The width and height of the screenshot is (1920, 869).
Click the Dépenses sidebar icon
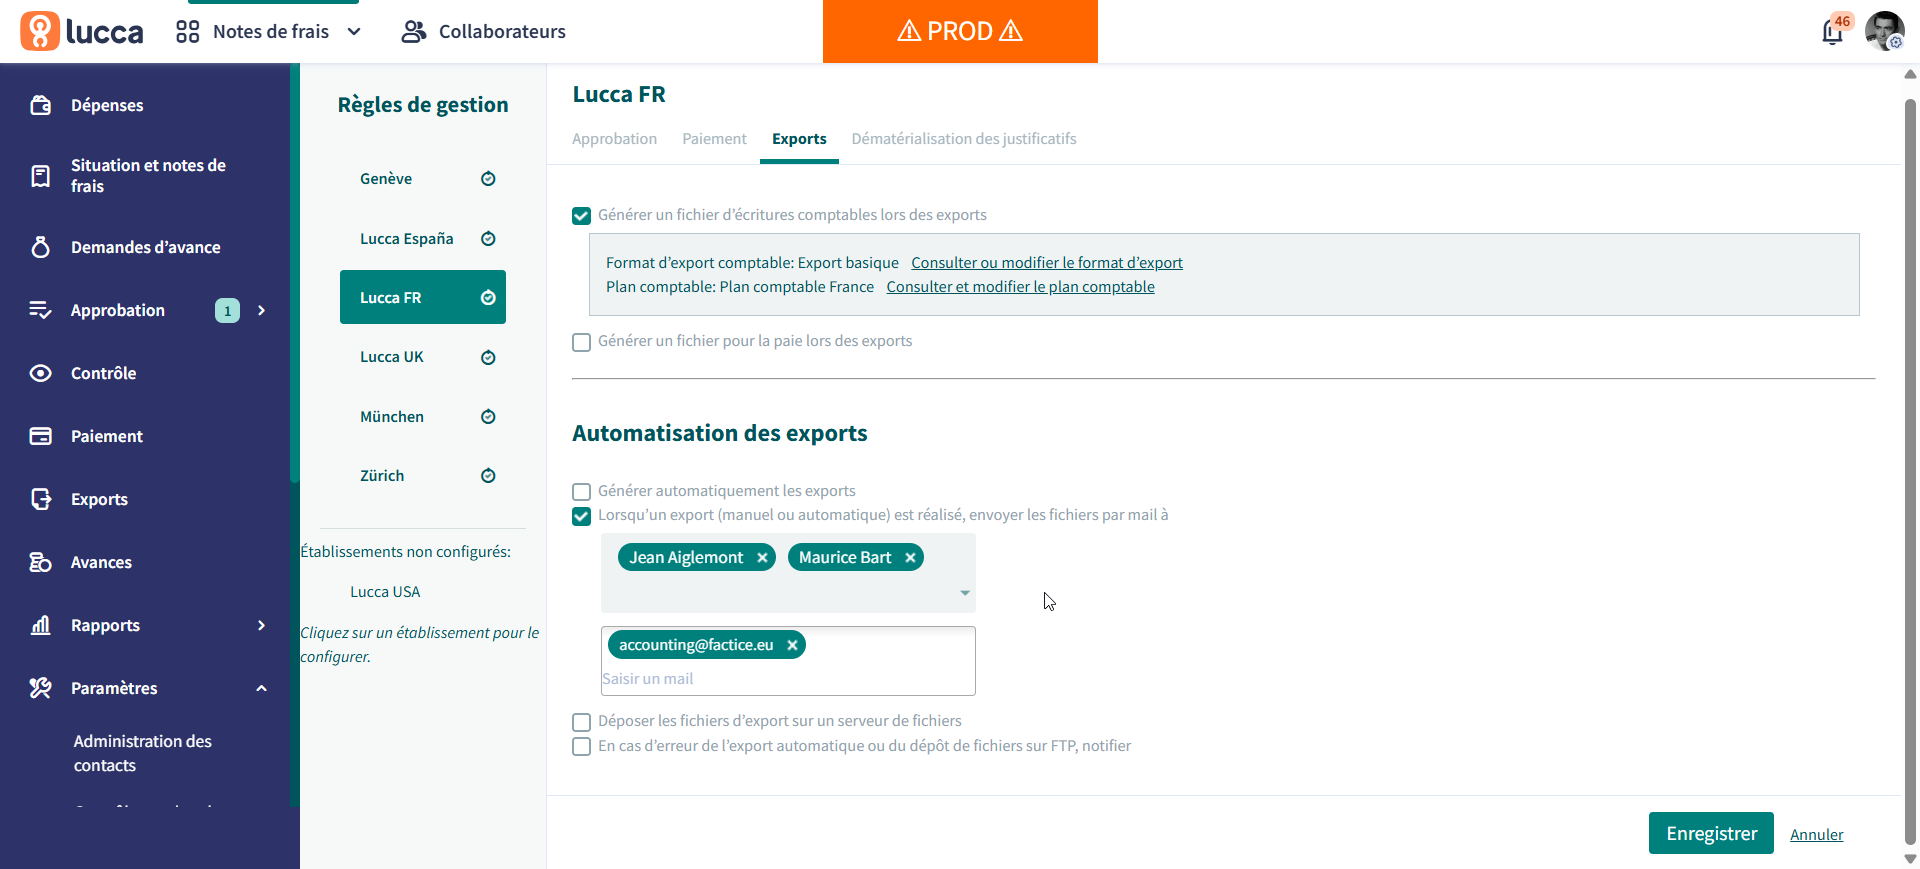point(41,105)
